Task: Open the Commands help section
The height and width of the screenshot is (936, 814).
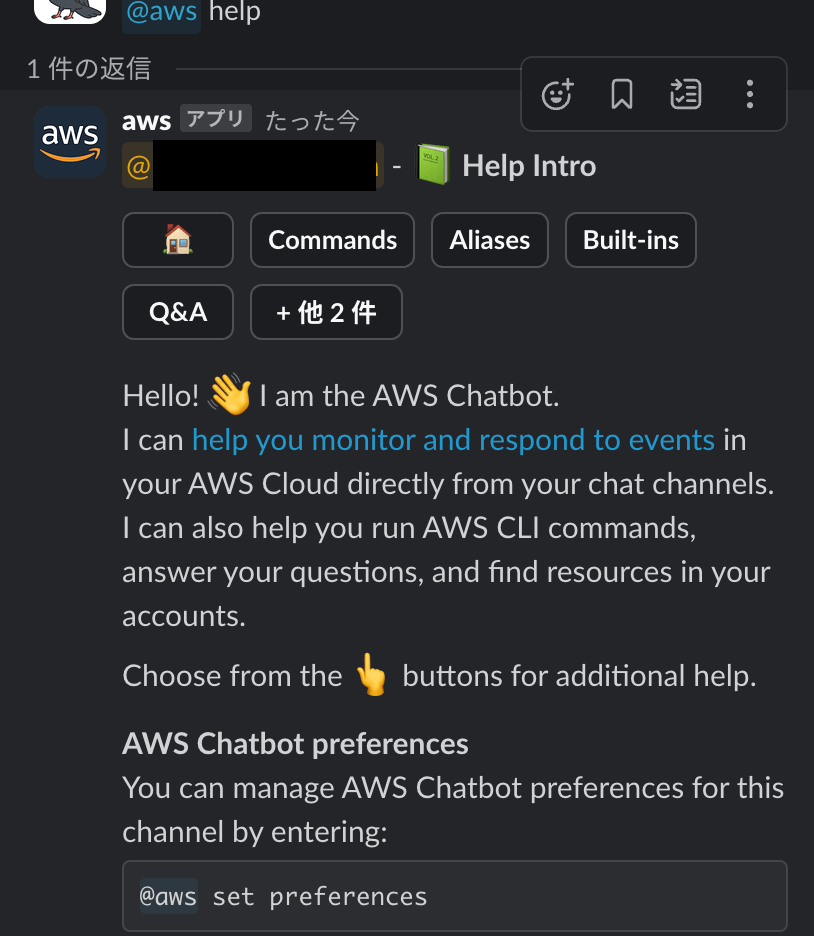Action: click(332, 240)
